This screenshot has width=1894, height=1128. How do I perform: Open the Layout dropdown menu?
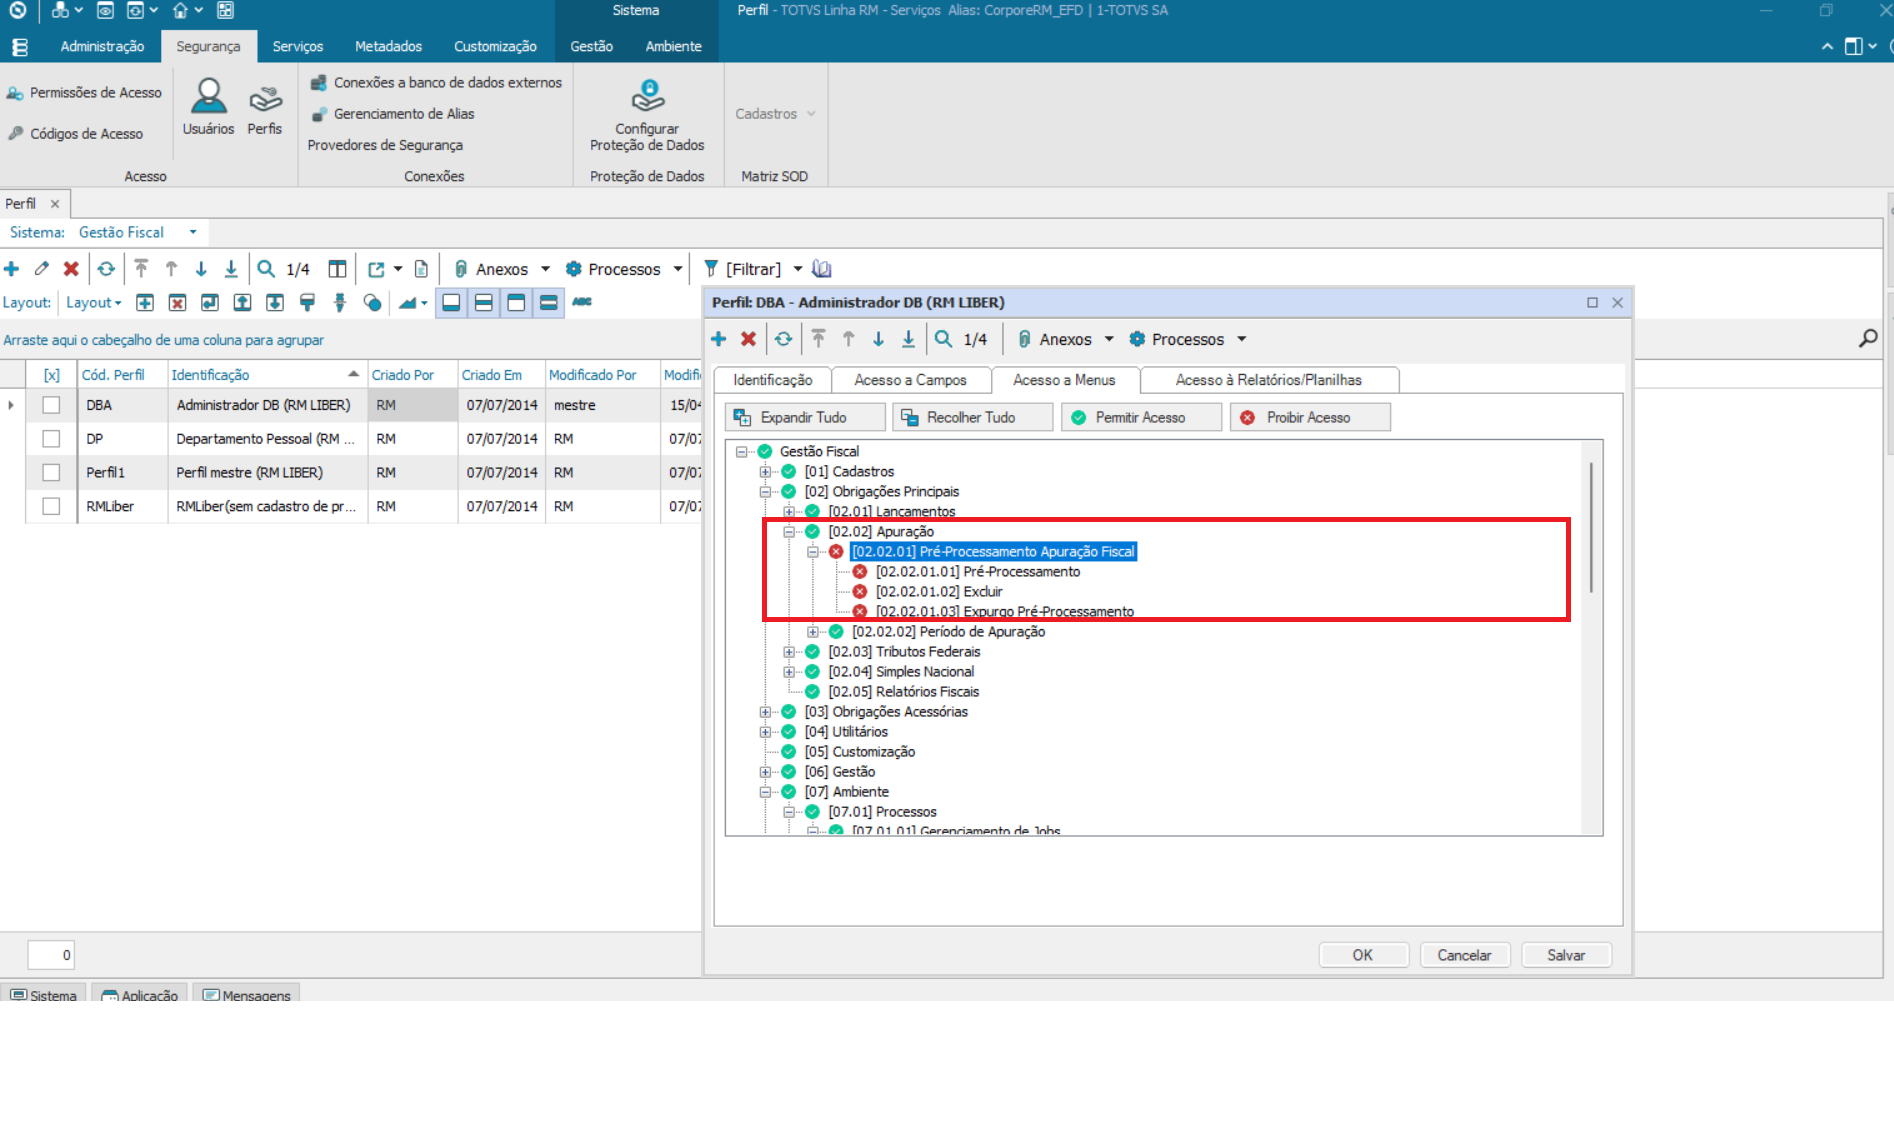pos(94,303)
